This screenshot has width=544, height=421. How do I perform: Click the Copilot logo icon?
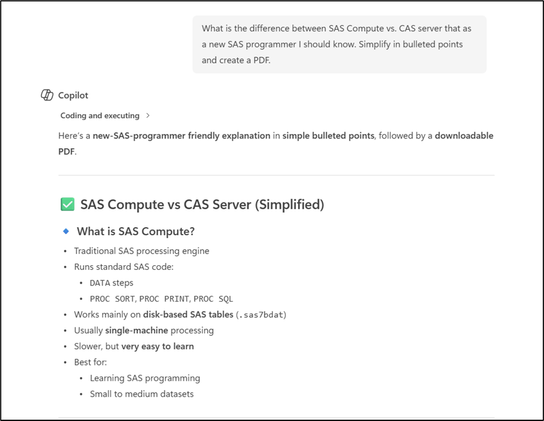(47, 95)
